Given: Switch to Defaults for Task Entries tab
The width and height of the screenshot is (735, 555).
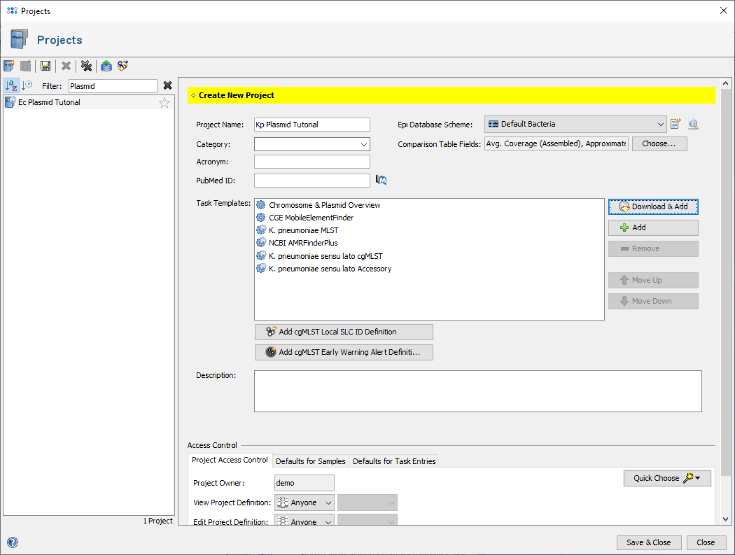Looking at the screenshot, I should [x=394, y=461].
